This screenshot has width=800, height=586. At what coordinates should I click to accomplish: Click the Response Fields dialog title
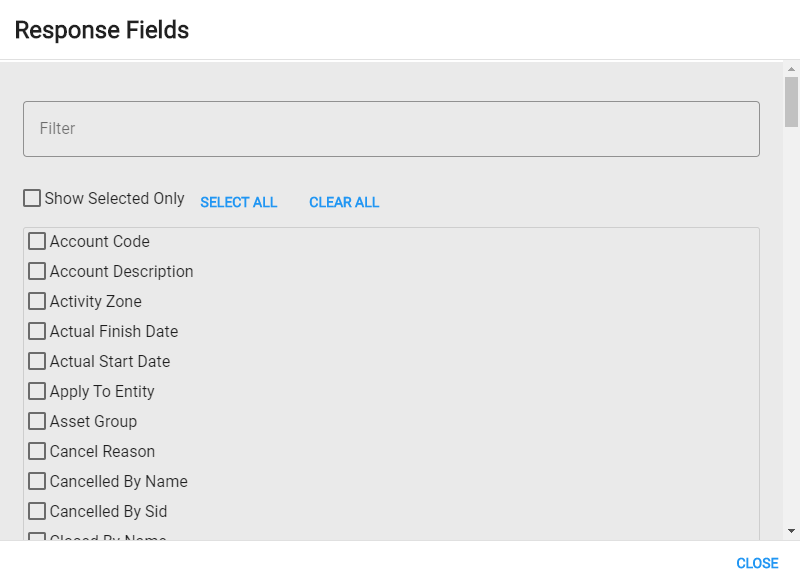click(101, 30)
